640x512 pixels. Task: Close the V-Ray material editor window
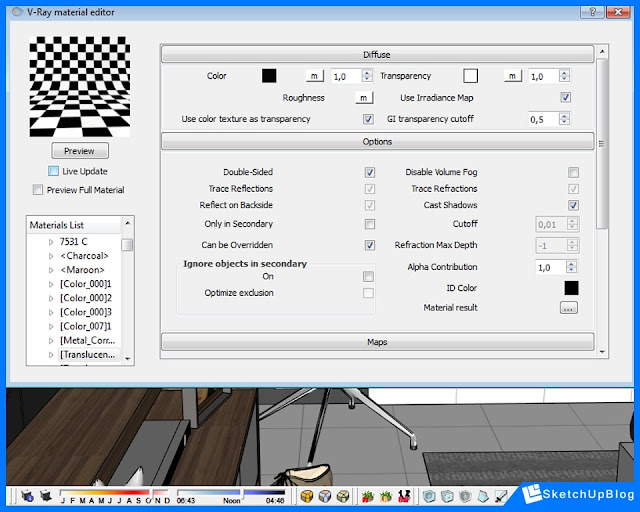pyautogui.click(x=618, y=12)
